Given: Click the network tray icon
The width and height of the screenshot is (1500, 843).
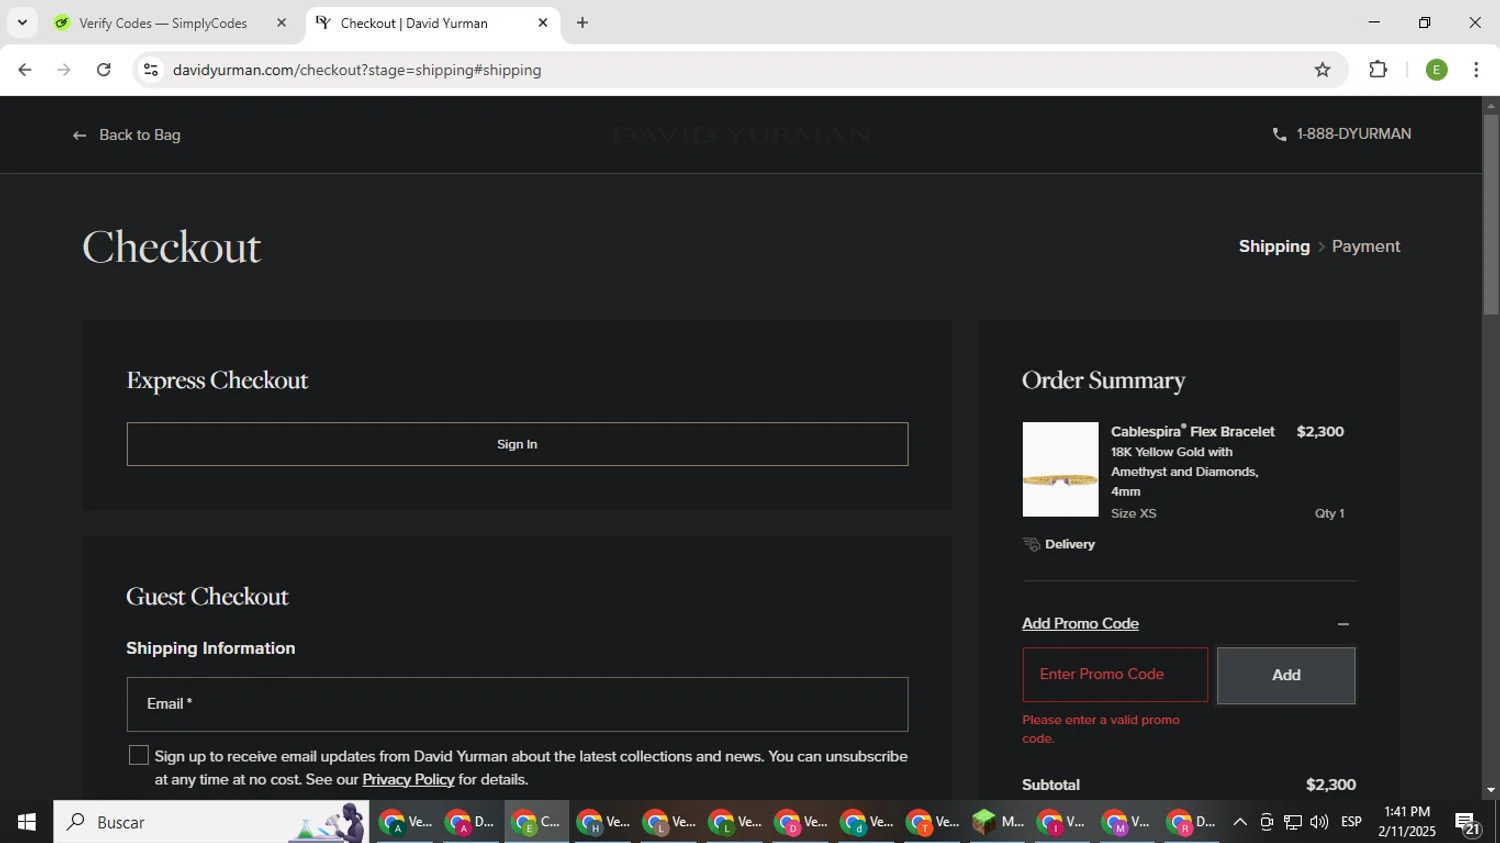Looking at the screenshot, I should pyautogui.click(x=1292, y=822).
